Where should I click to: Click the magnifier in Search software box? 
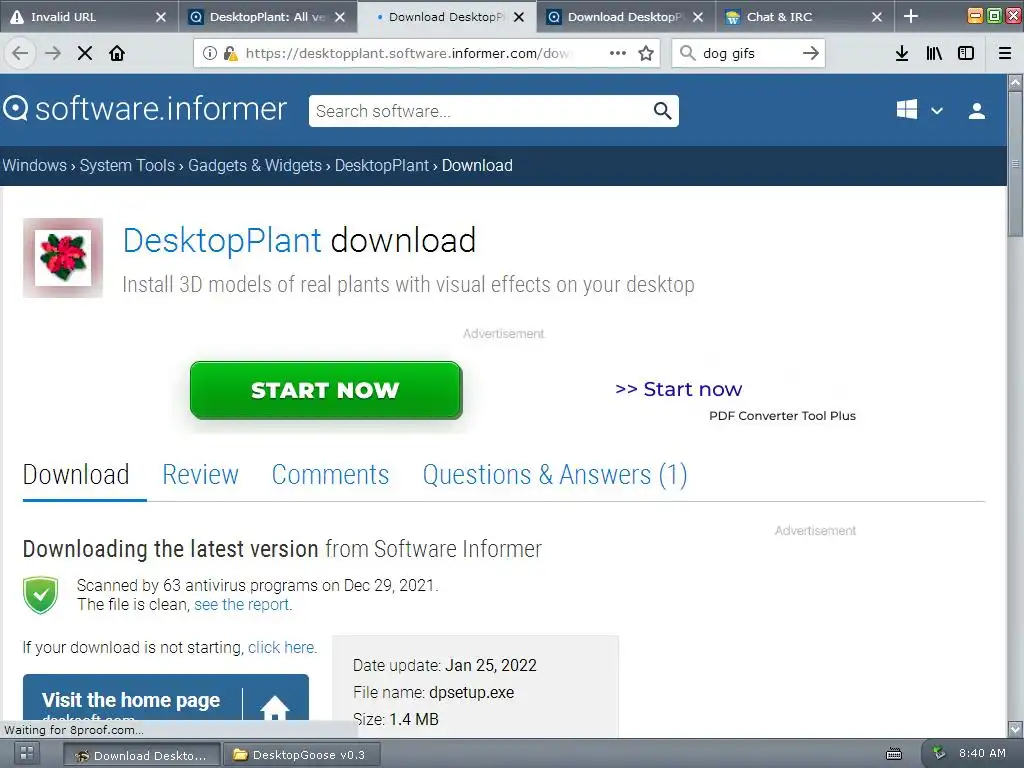coord(662,111)
